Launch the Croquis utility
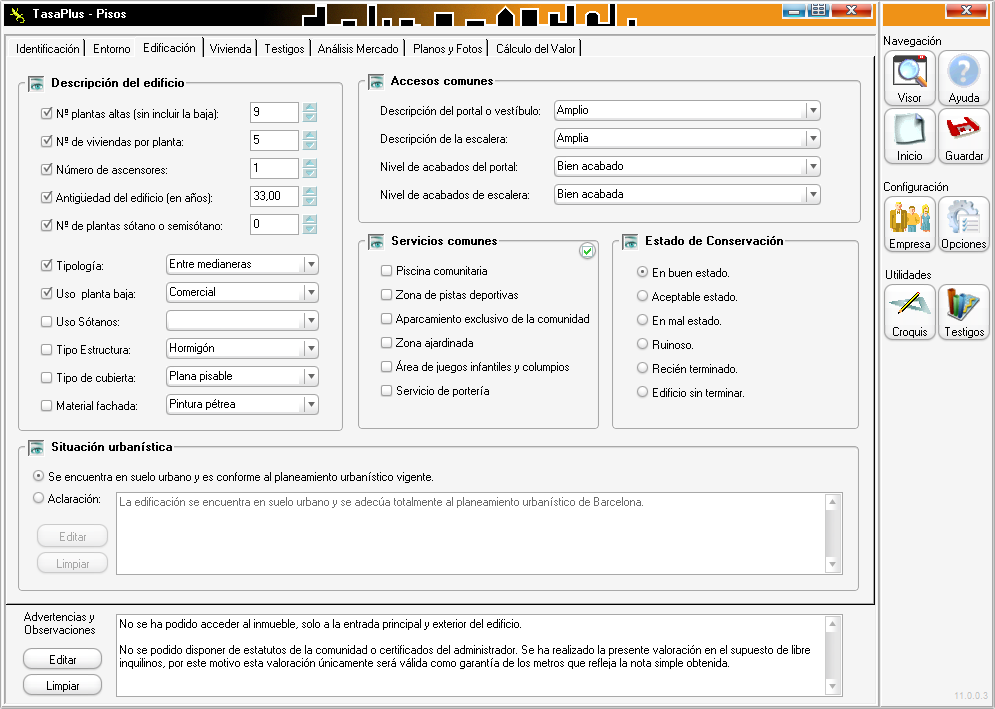 (909, 312)
